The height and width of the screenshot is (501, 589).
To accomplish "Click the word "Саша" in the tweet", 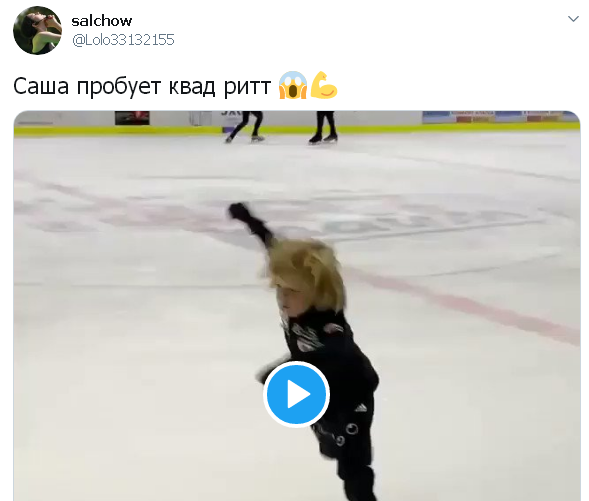I will [x=41, y=86].
